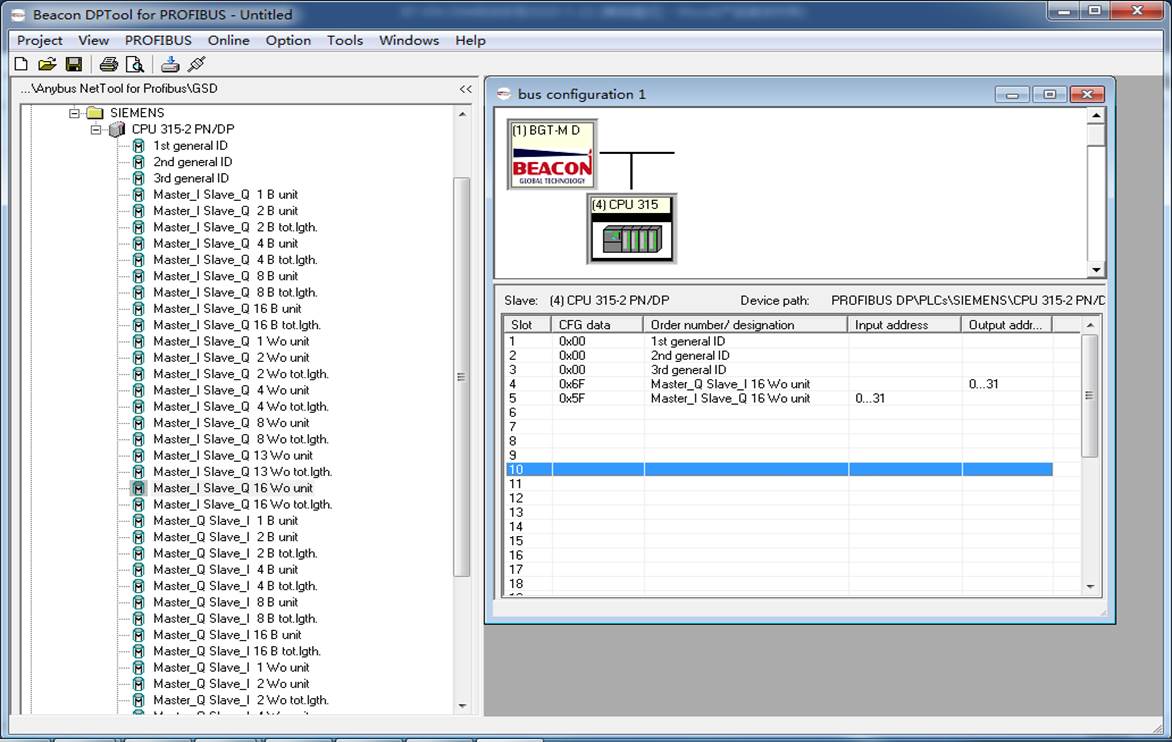Select slot 4 row Master_Q Slave_I 16 Wo unit
Screen dimensions: 1172x742
coord(779,384)
